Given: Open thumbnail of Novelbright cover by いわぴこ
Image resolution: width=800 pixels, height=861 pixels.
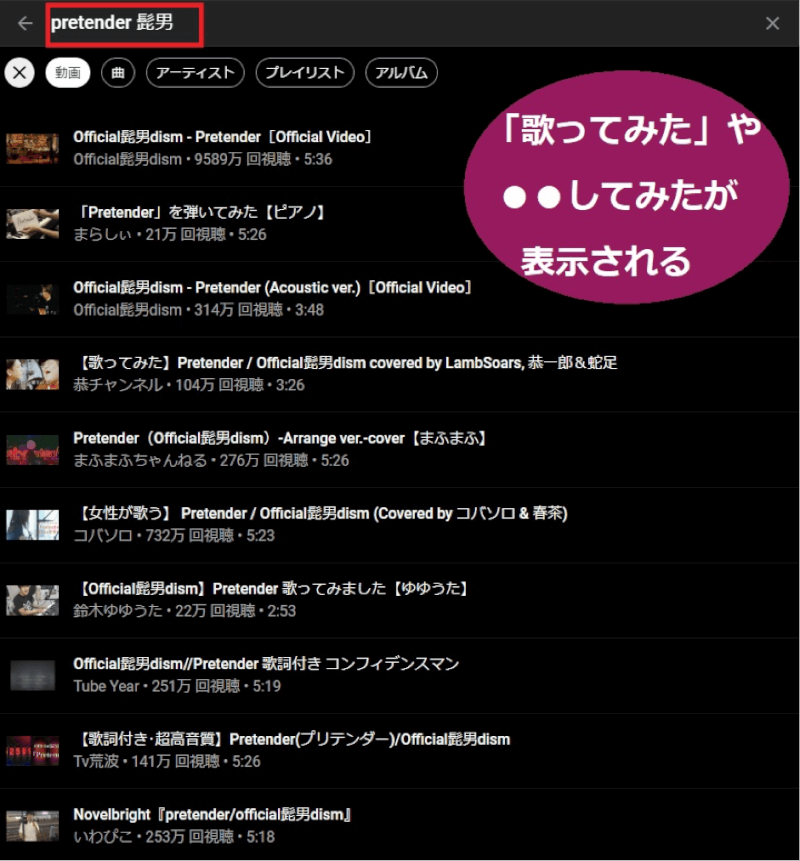Looking at the screenshot, I should coord(32,825).
